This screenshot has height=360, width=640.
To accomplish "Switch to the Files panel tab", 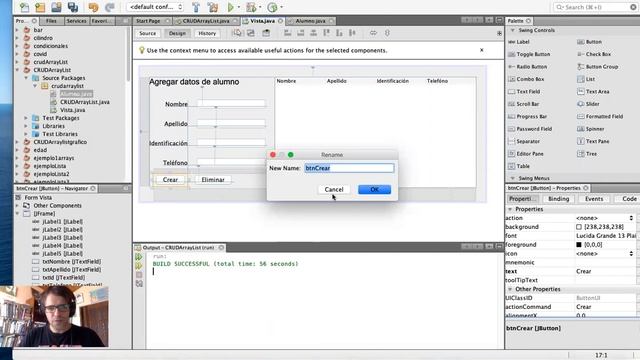I will point(51,21).
